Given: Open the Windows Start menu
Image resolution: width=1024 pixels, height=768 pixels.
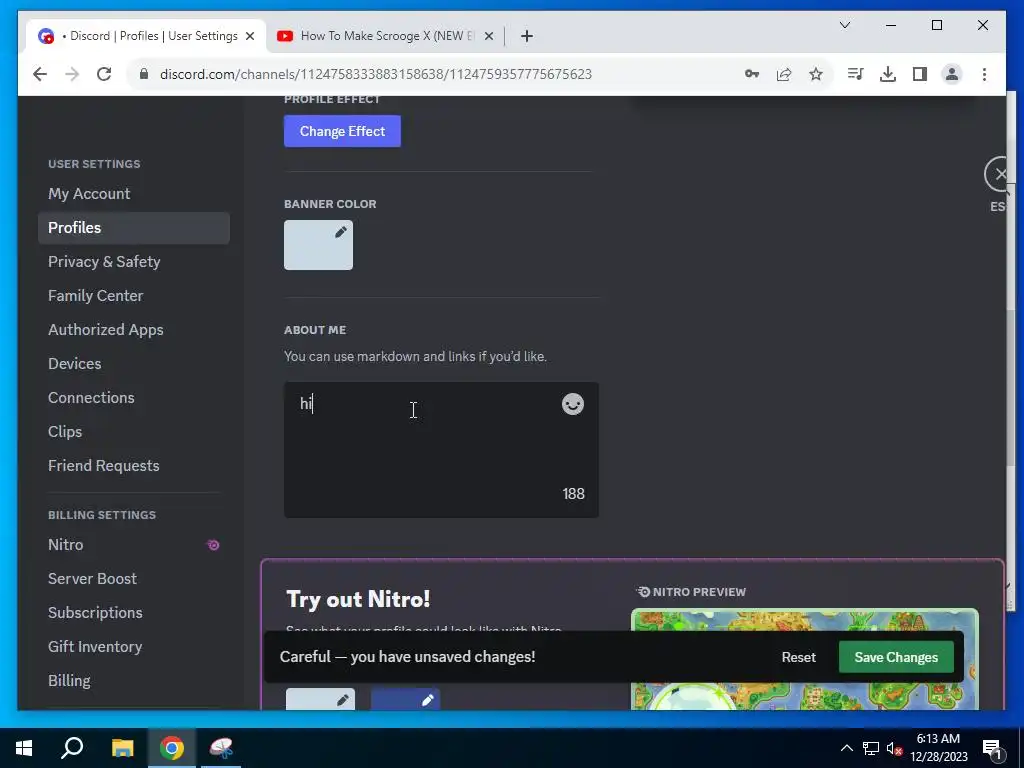Looking at the screenshot, I should point(24,748).
